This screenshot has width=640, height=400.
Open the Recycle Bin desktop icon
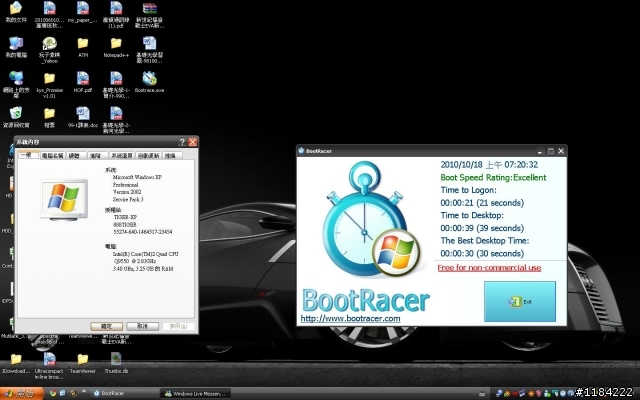tap(16, 117)
